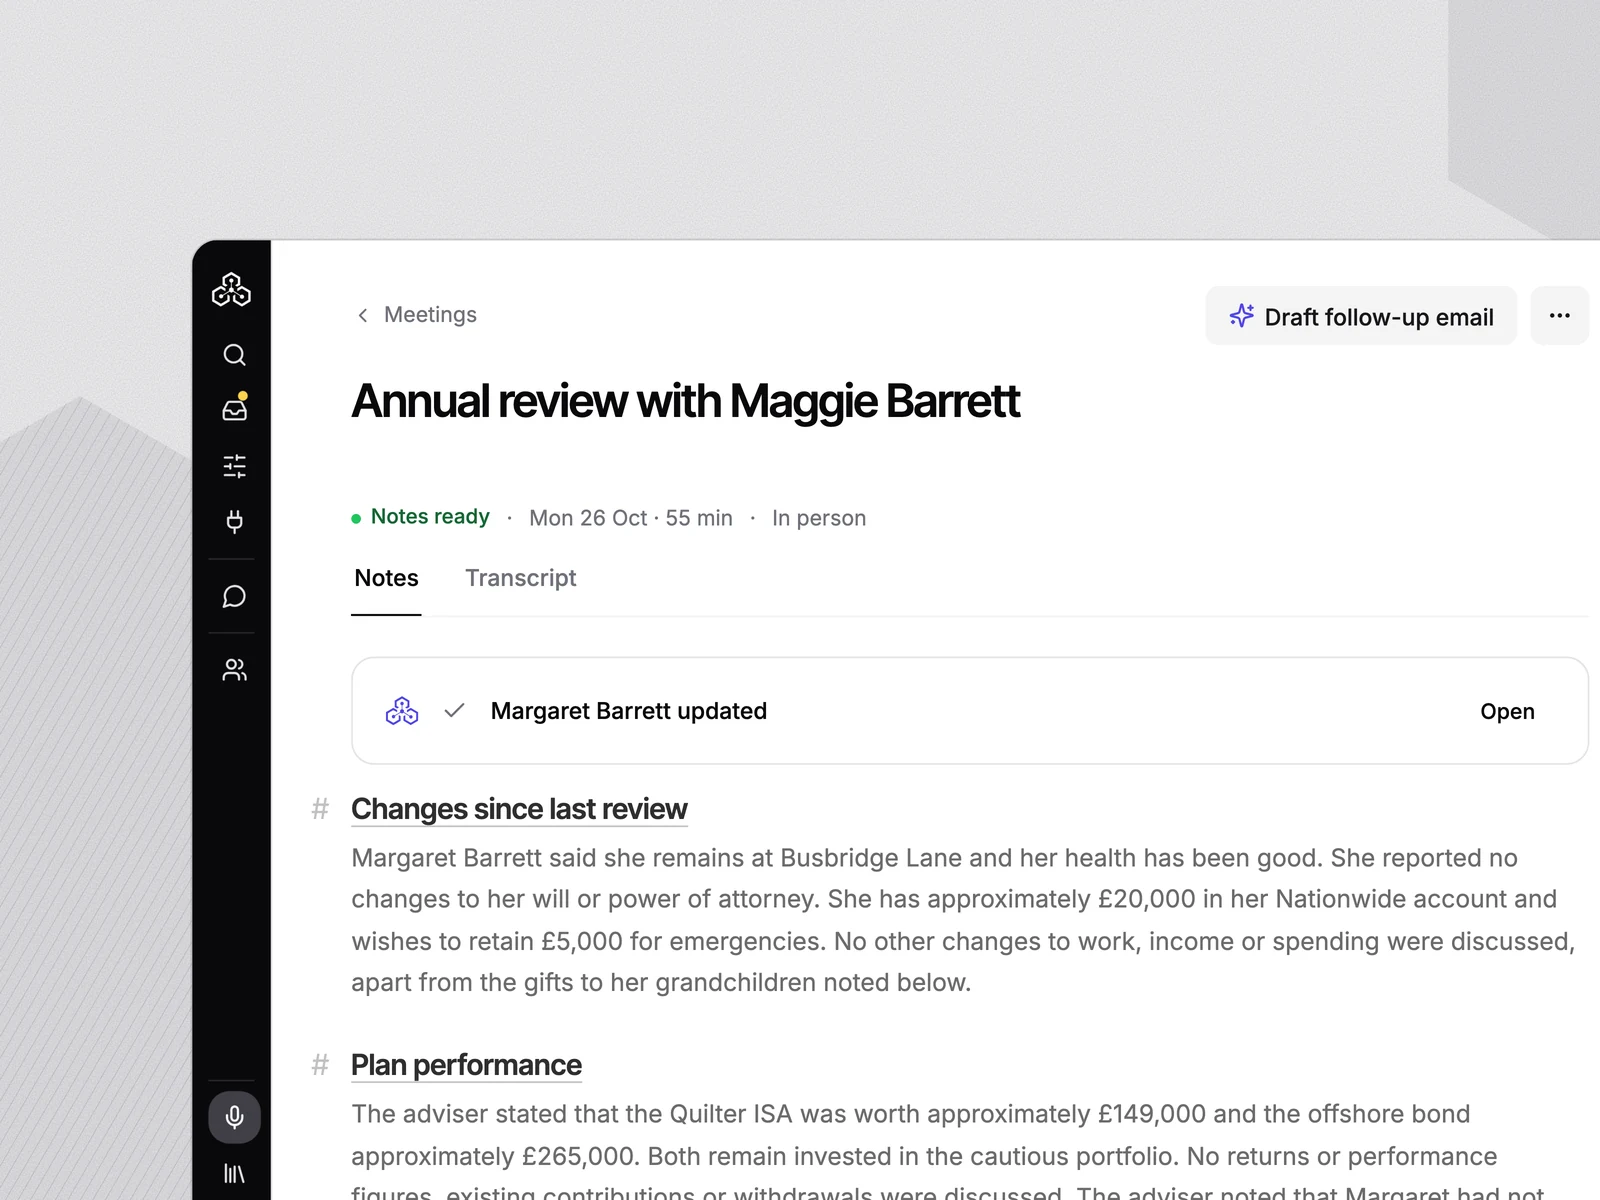The height and width of the screenshot is (1200, 1600).
Task: Open the library icon at sidebar bottom
Action: pos(234,1173)
